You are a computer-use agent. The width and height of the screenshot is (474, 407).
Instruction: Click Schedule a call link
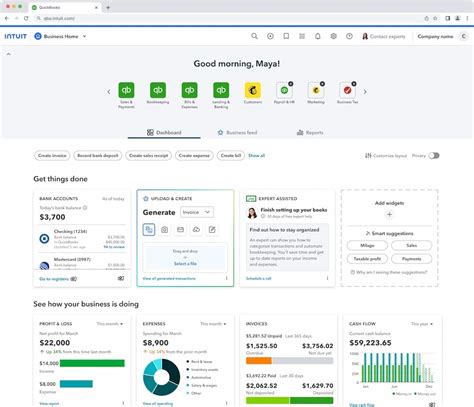coord(258,278)
